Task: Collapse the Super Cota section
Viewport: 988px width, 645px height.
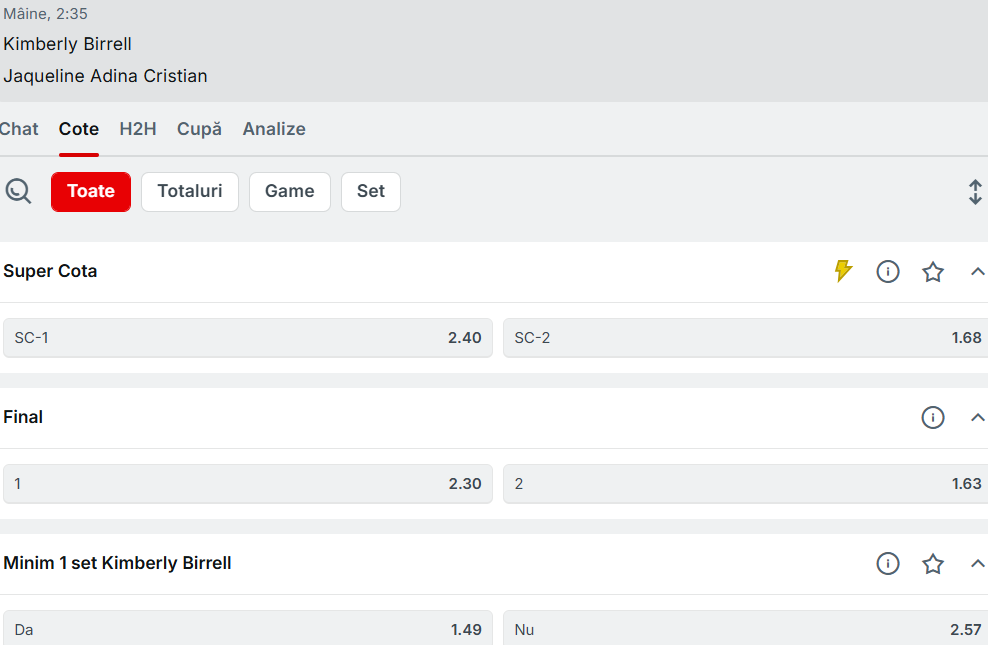Action: (978, 271)
